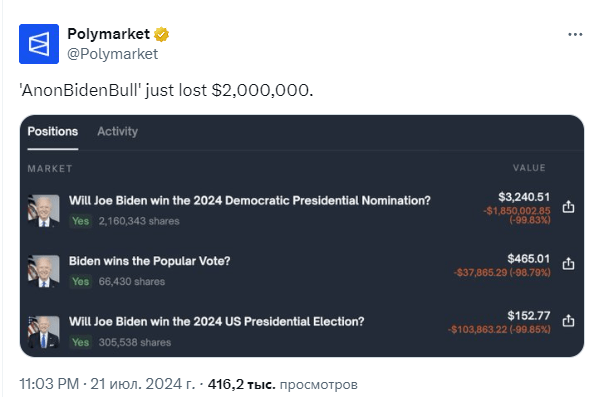The height and width of the screenshot is (397, 601).
Task: Click the $3,240.51 position value
Action: 524,197
